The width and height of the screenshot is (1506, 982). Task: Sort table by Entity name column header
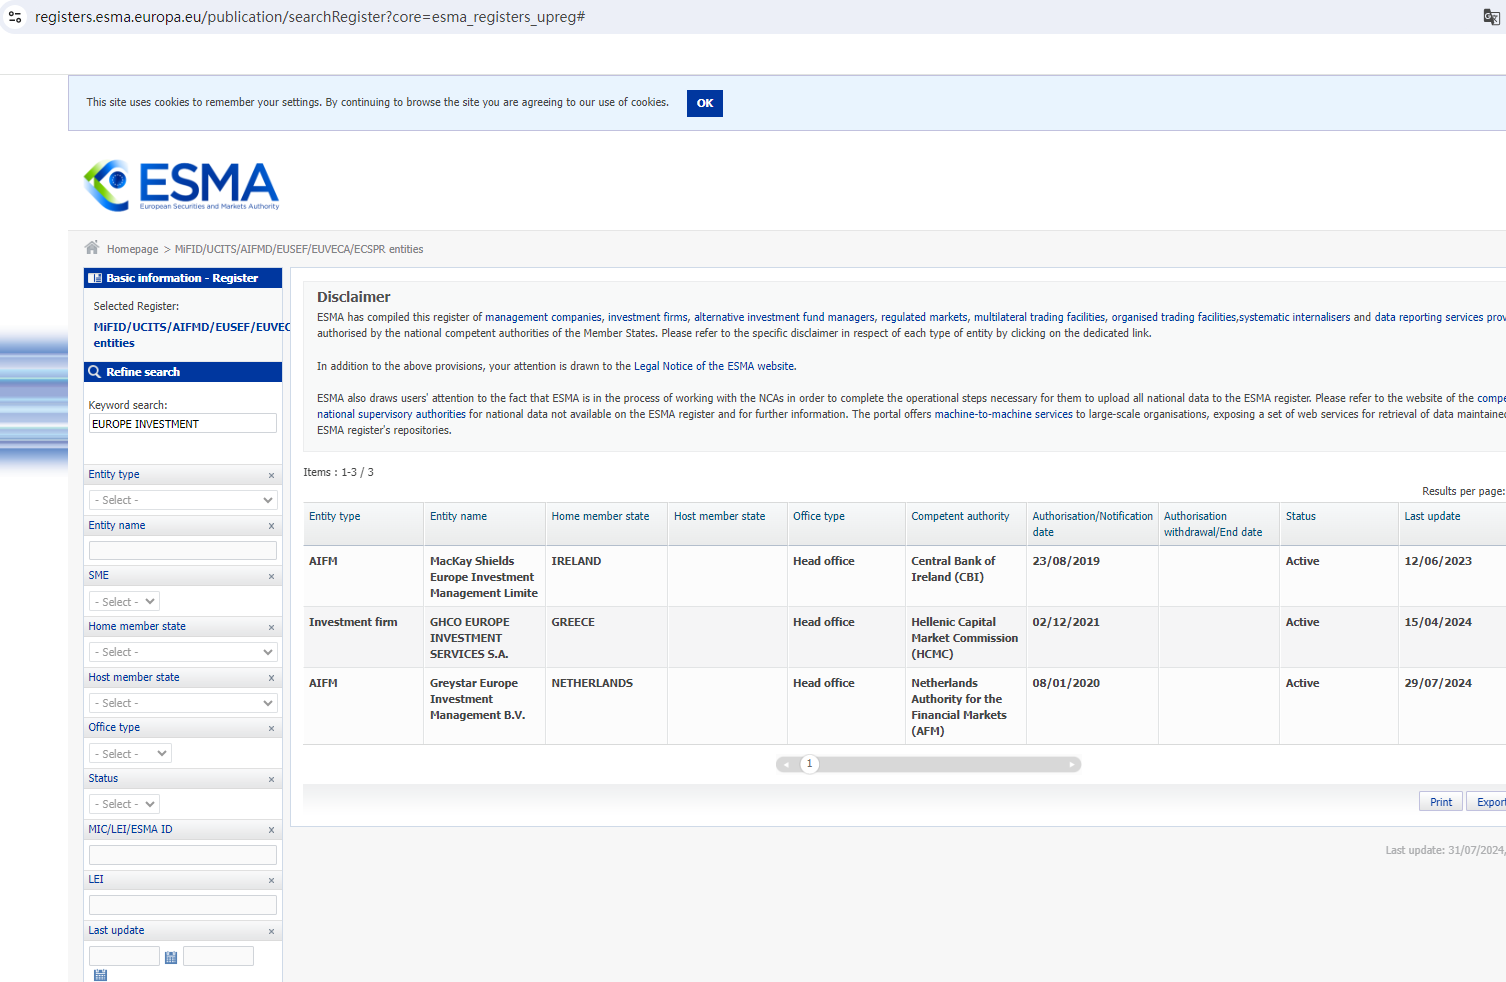pyautogui.click(x=458, y=517)
